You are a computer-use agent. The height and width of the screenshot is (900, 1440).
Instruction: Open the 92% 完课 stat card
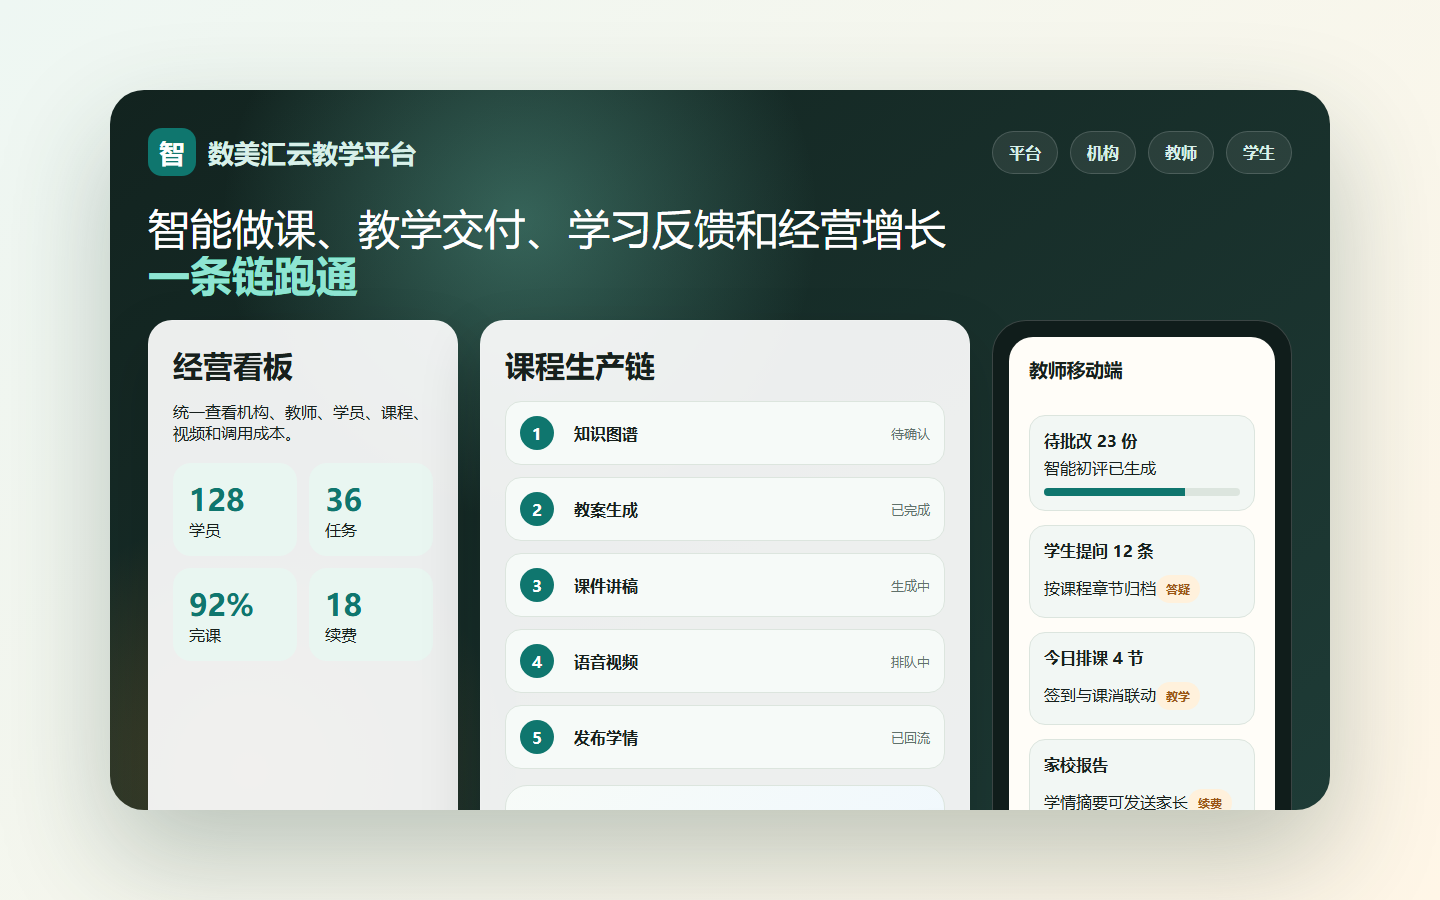coord(235,614)
